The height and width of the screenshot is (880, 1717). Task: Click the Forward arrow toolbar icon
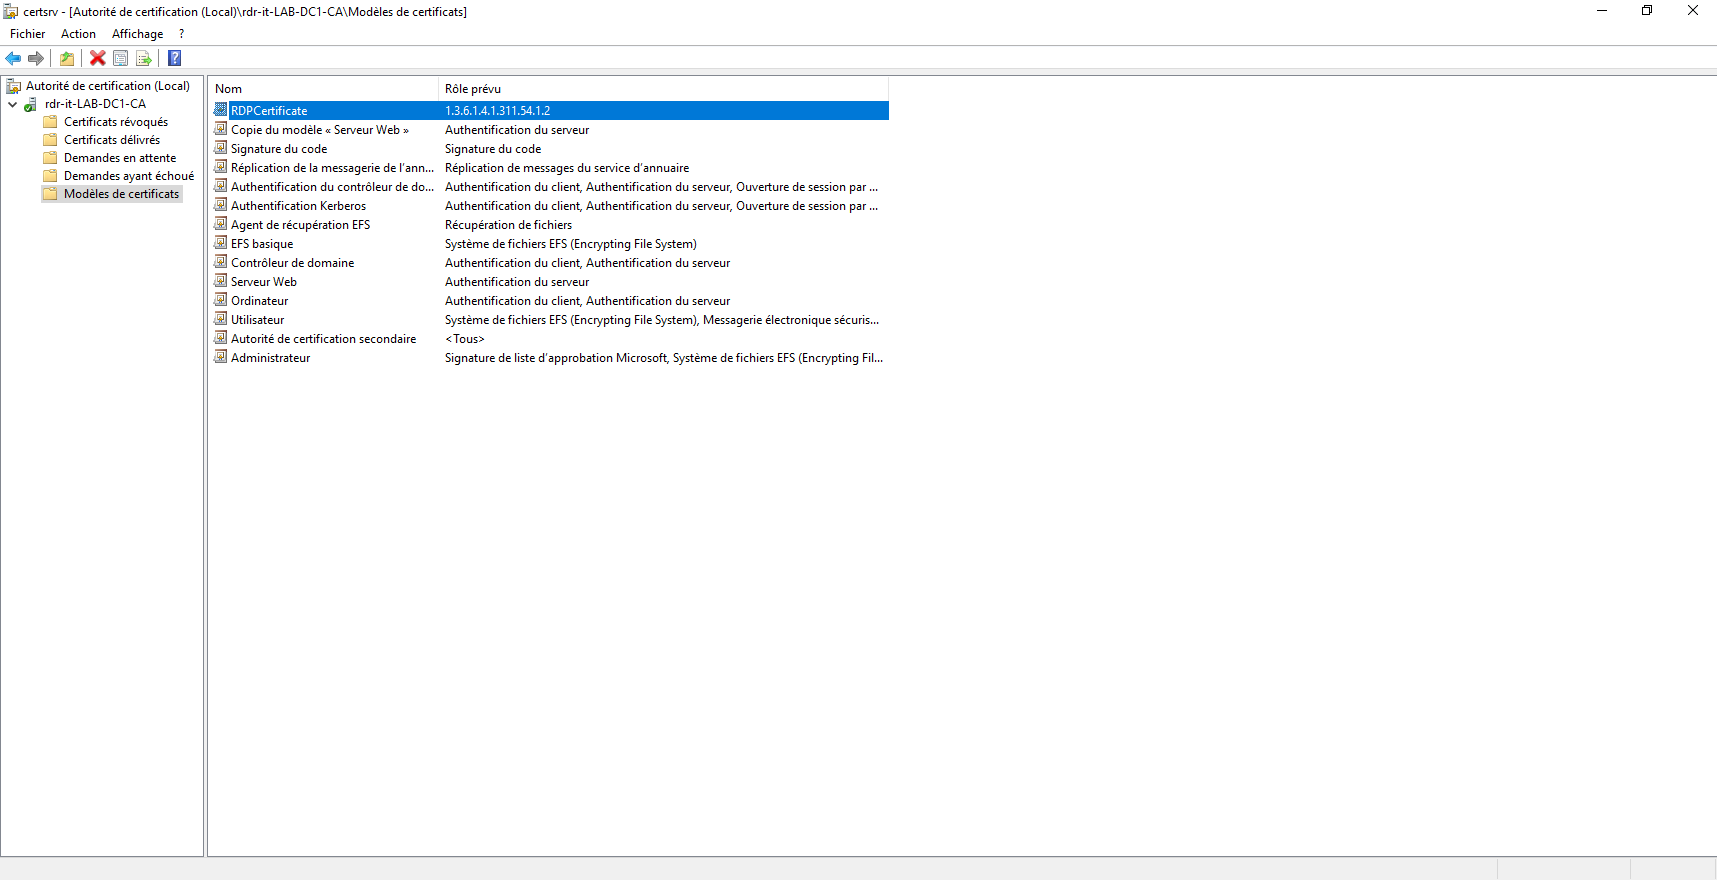(x=36, y=58)
